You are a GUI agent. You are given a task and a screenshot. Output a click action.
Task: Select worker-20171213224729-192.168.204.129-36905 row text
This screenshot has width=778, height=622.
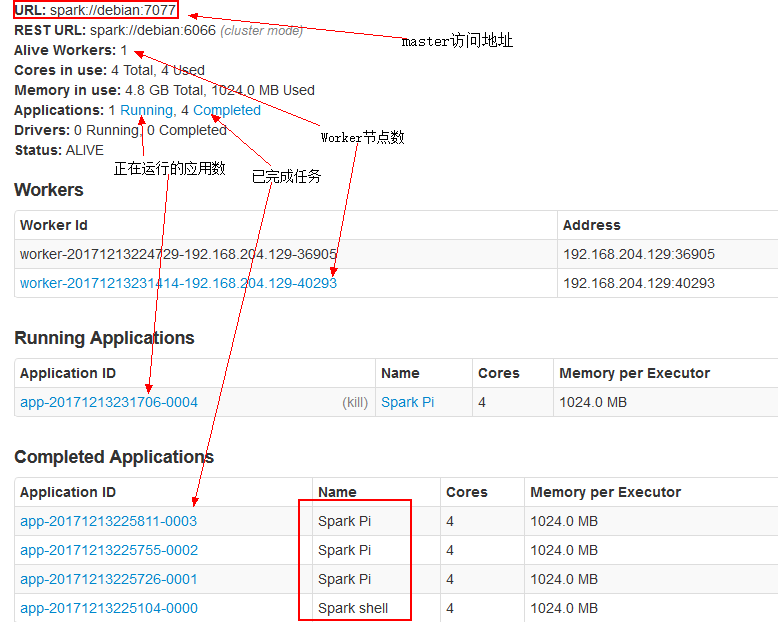click(178, 254)
